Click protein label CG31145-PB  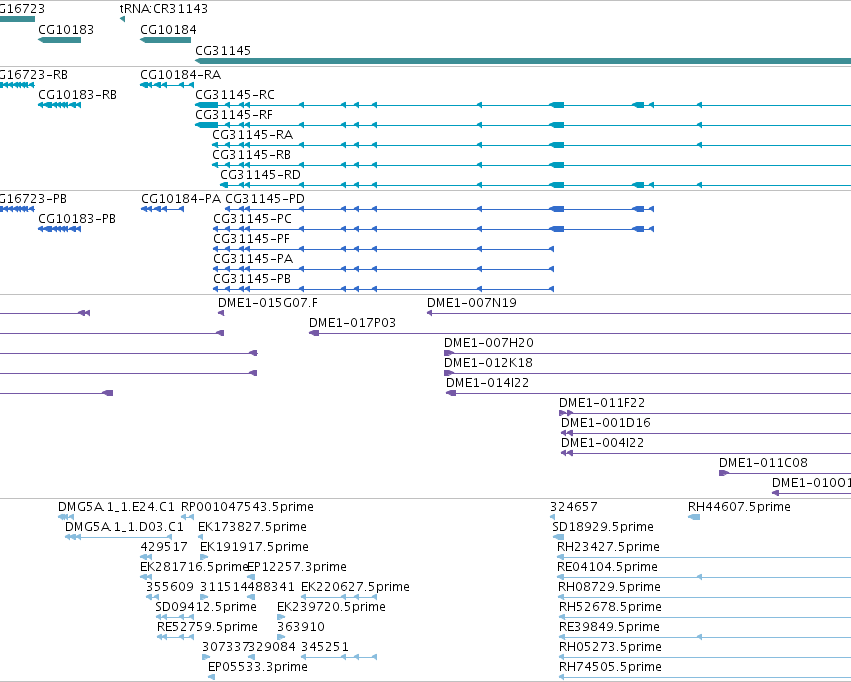click(252, 279)
